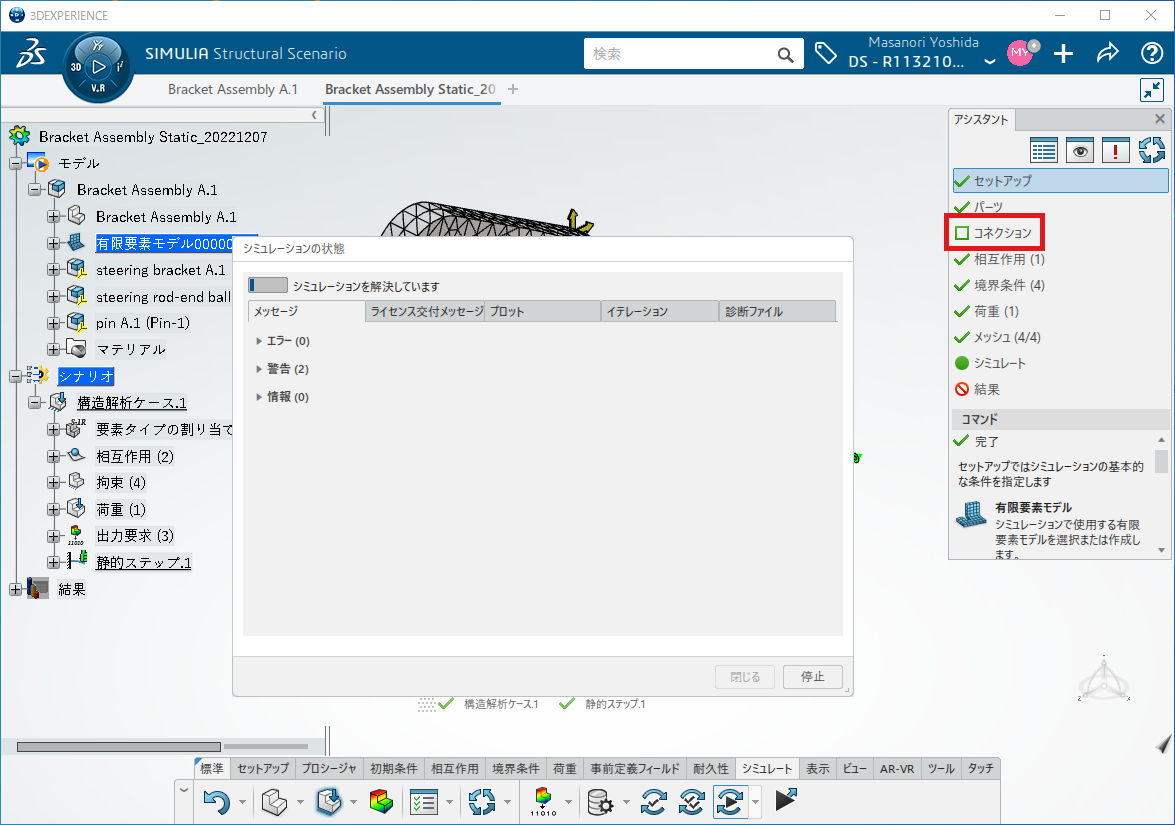
Task: Toggle the Assistant eye visibility icon
Action: 1079,150
